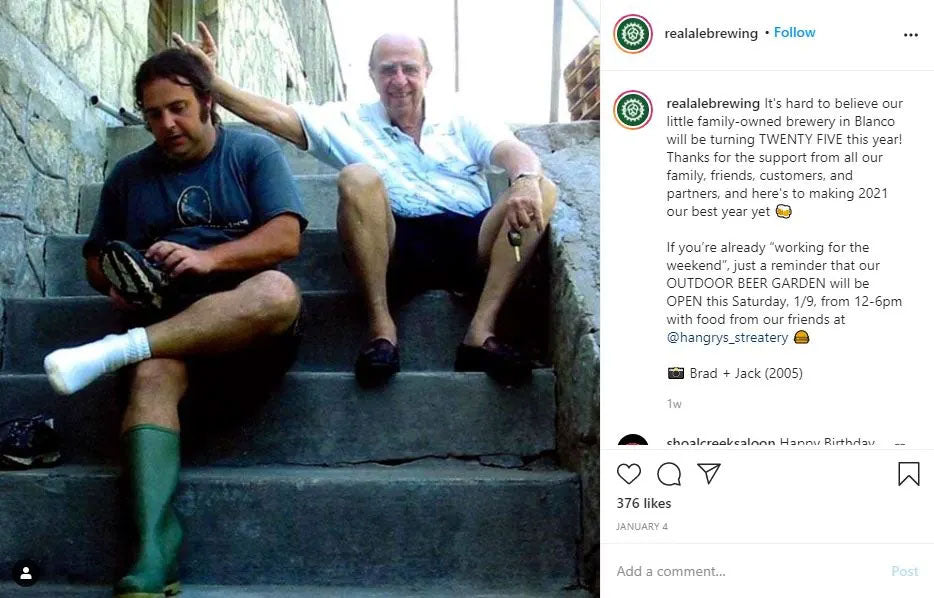
Task: Click tagged people icon on photo
Action: [x=26, y=573]
